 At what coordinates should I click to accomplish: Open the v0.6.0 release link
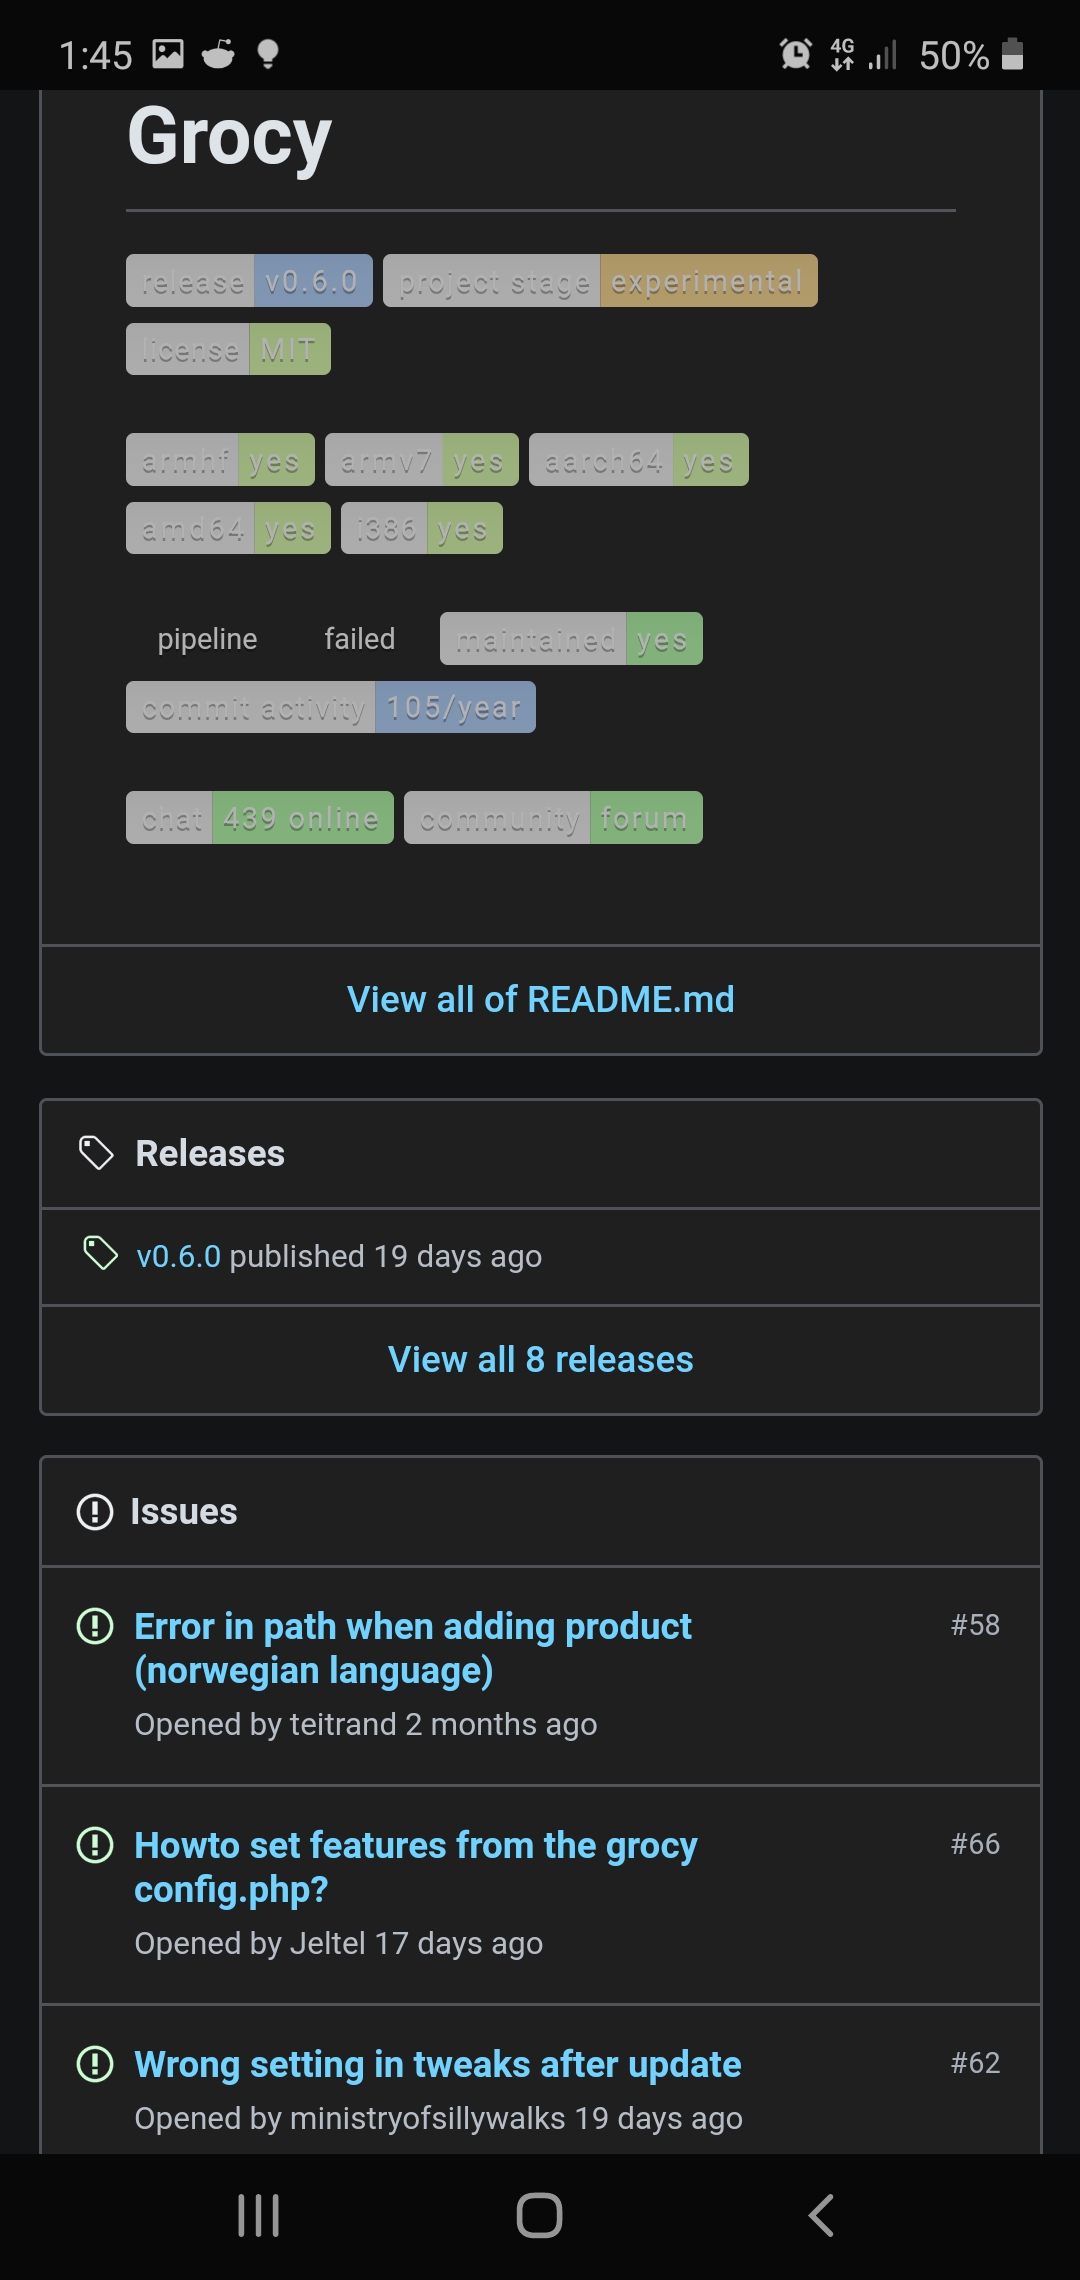178,1256
